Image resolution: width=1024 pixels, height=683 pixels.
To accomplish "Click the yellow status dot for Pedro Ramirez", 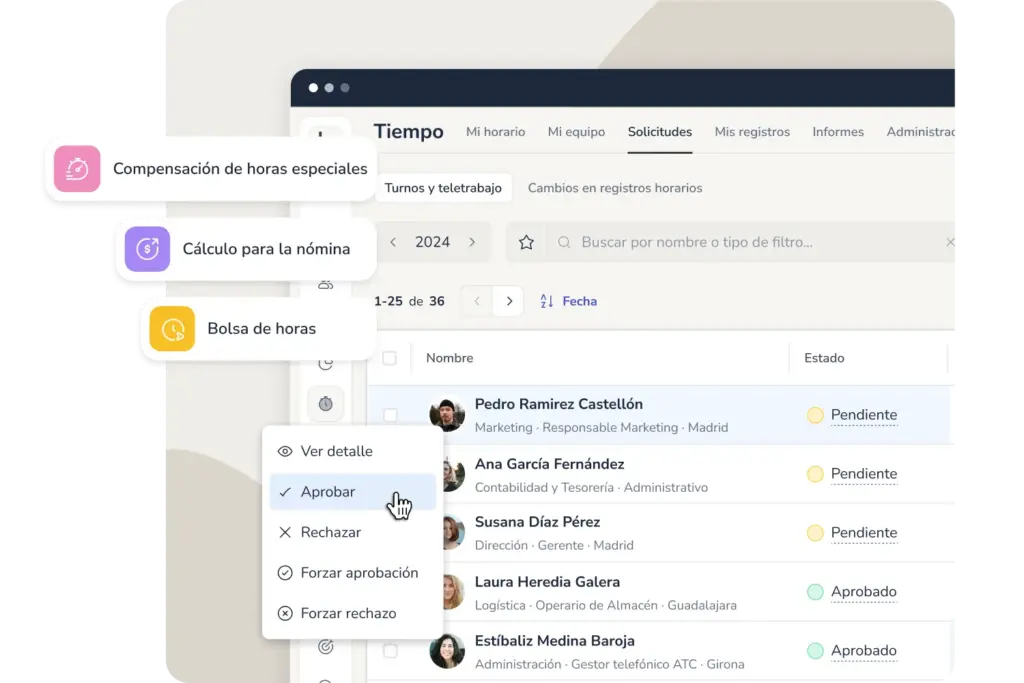I will pos(815,415).
